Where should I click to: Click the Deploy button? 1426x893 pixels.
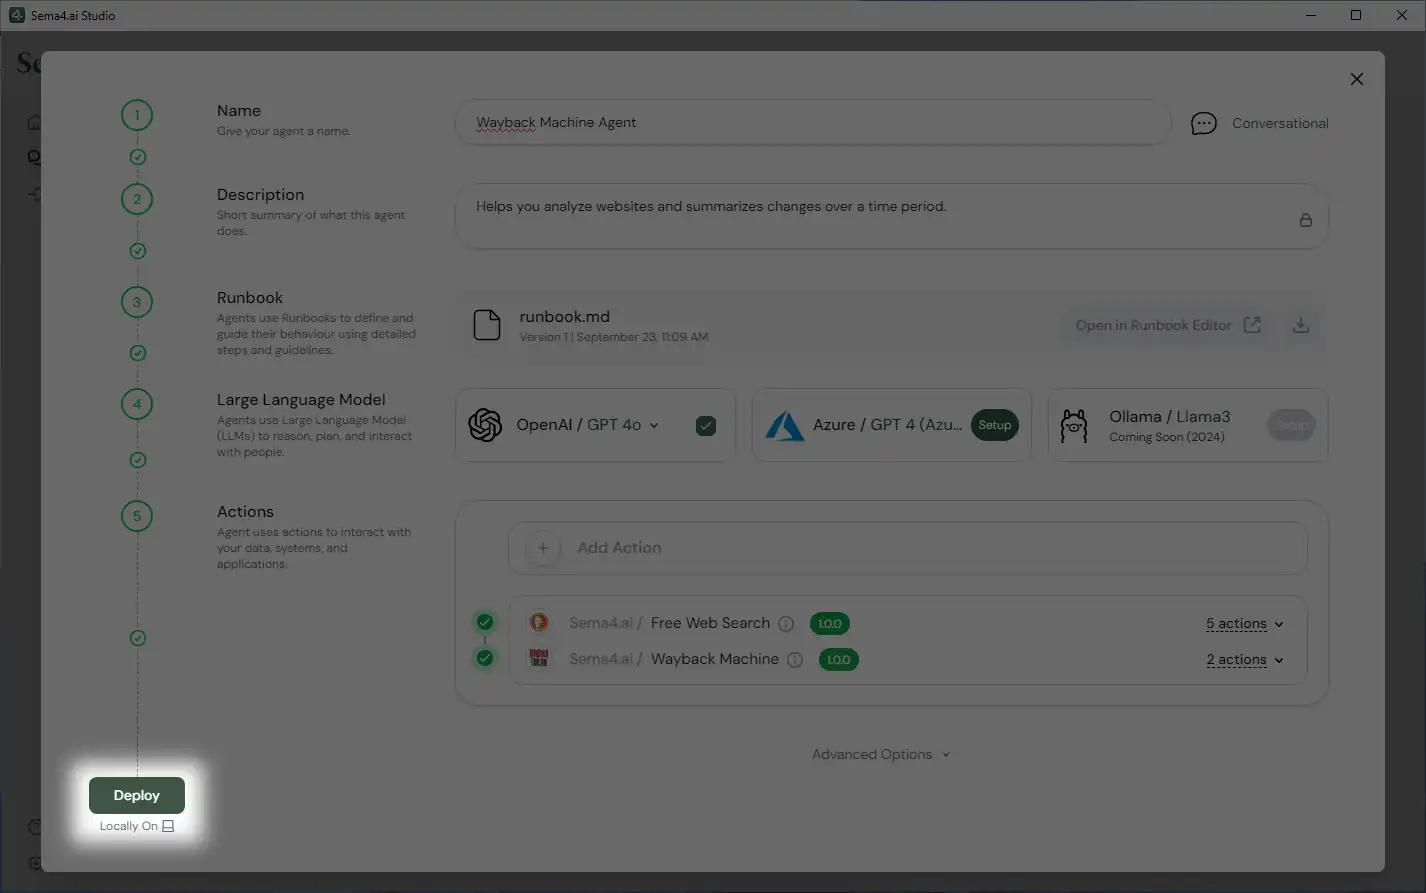(136, 794)
